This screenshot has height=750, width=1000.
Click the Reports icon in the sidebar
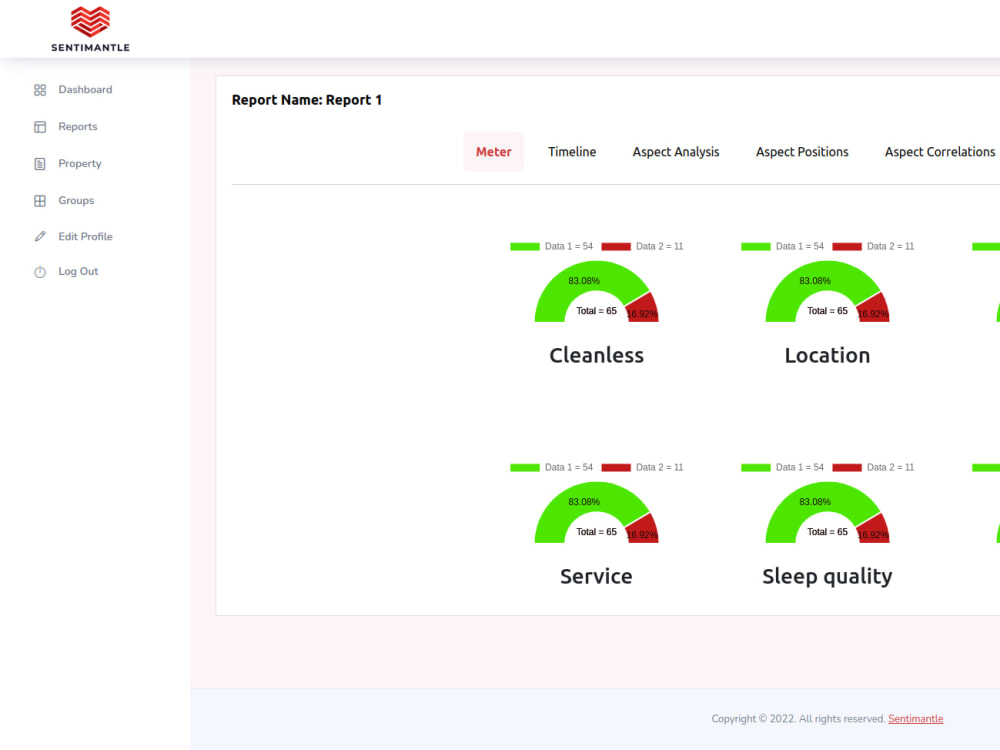[40, 126]
